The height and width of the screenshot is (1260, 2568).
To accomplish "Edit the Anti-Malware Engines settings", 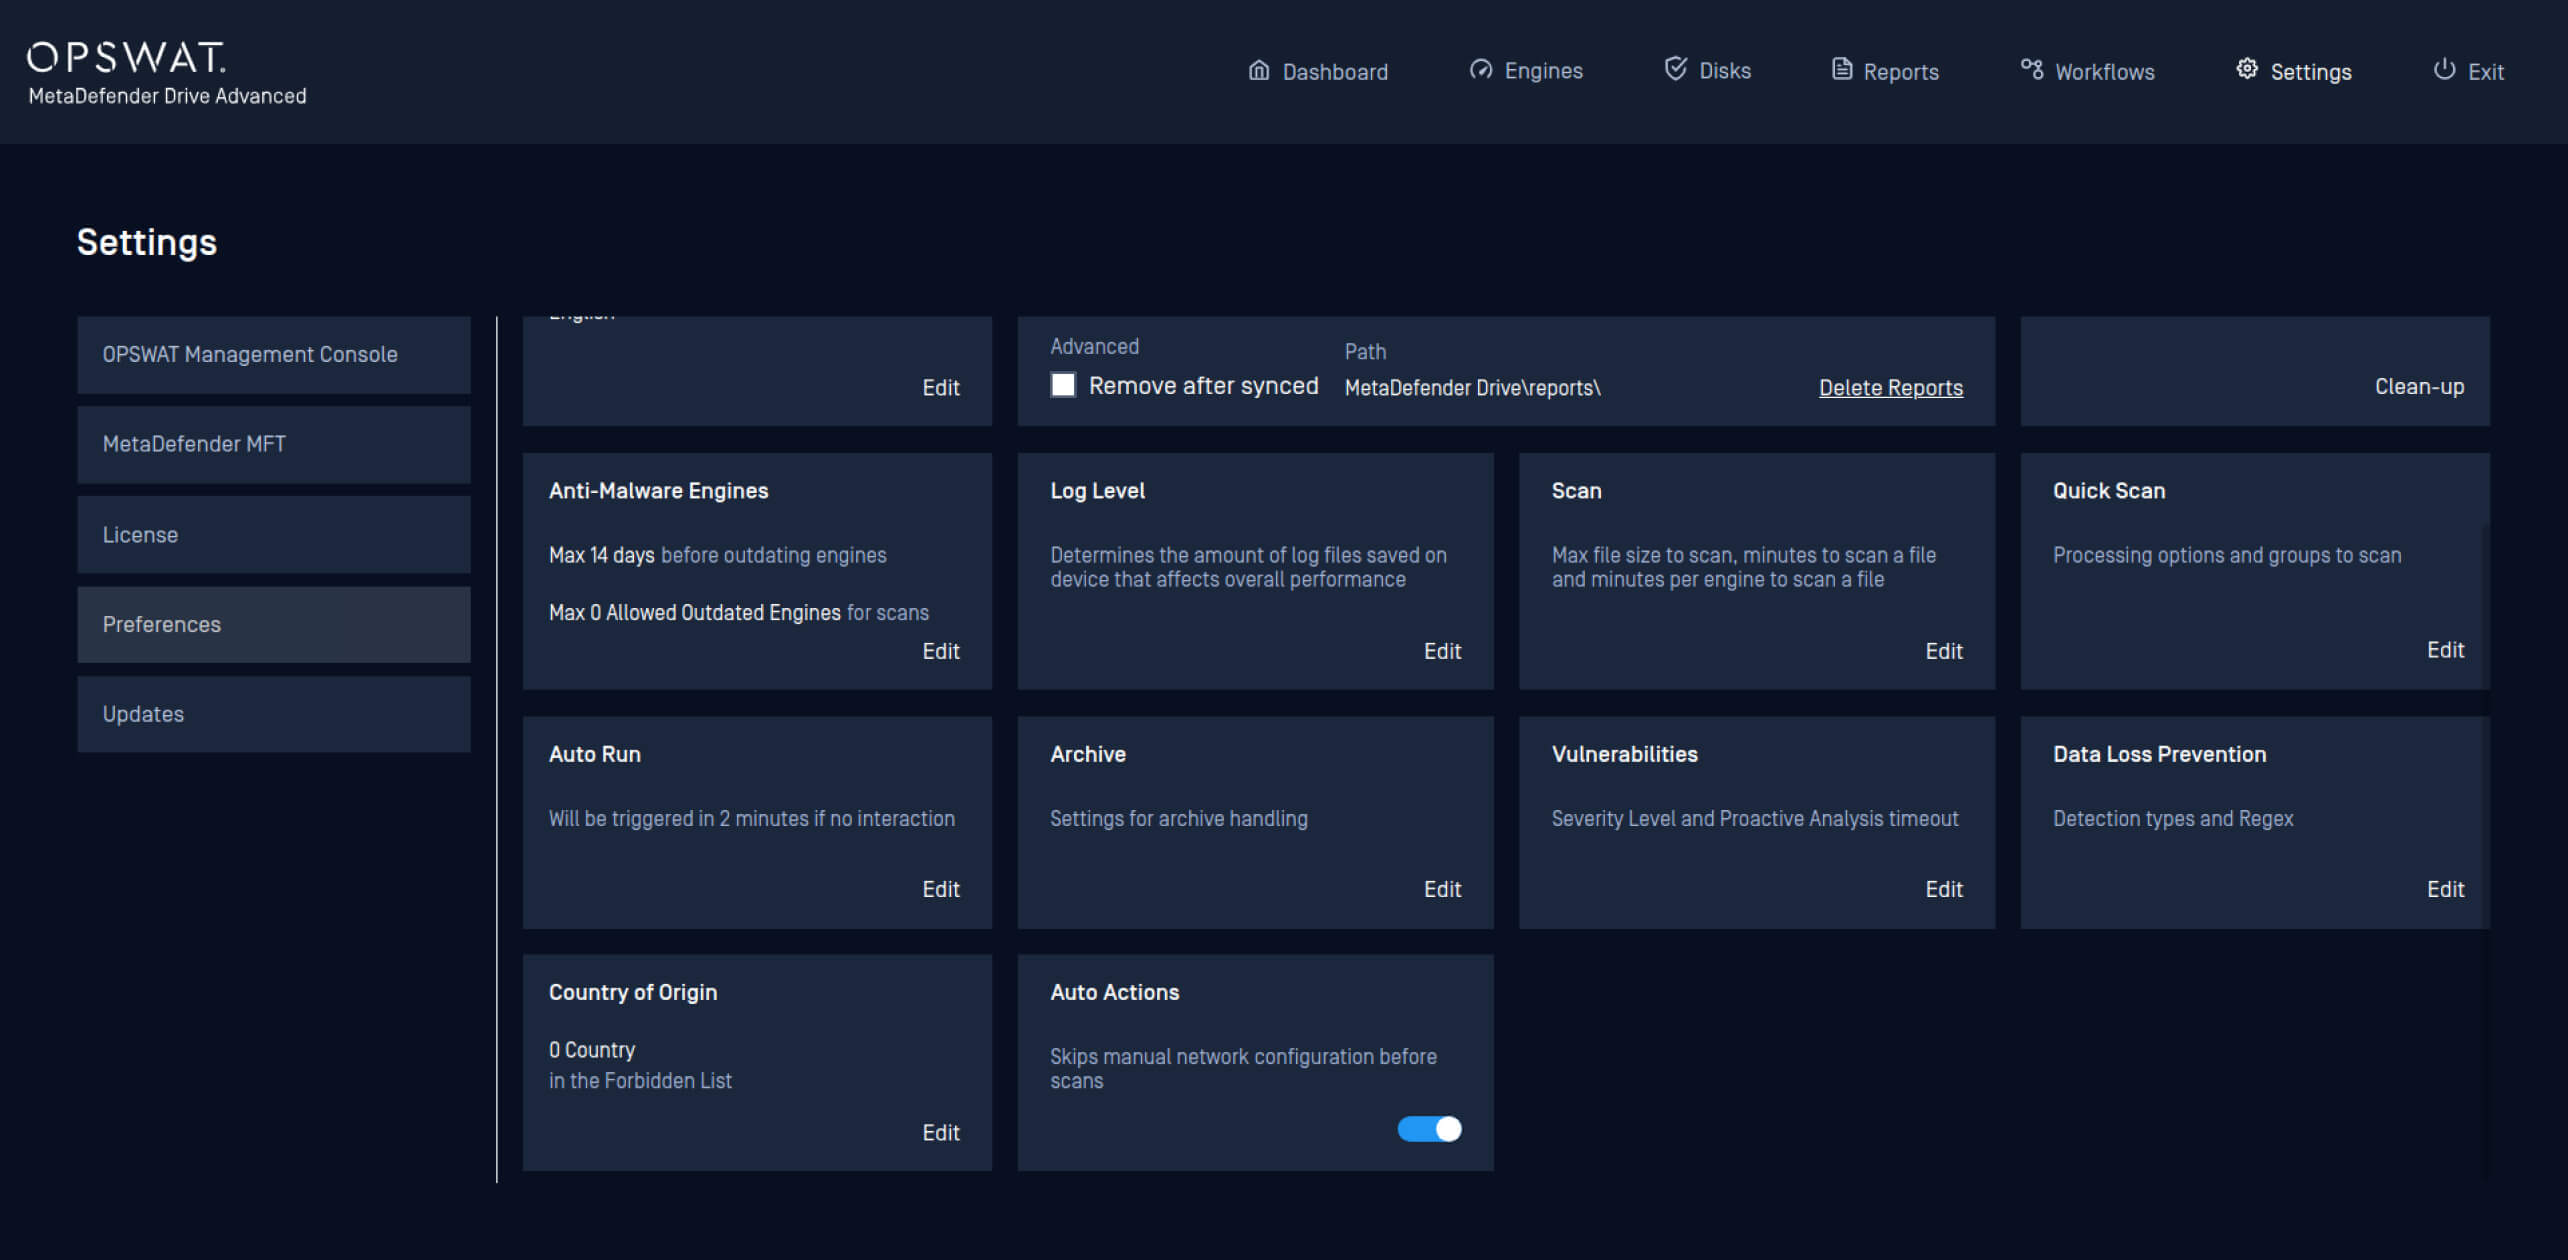I will point(940,651).
